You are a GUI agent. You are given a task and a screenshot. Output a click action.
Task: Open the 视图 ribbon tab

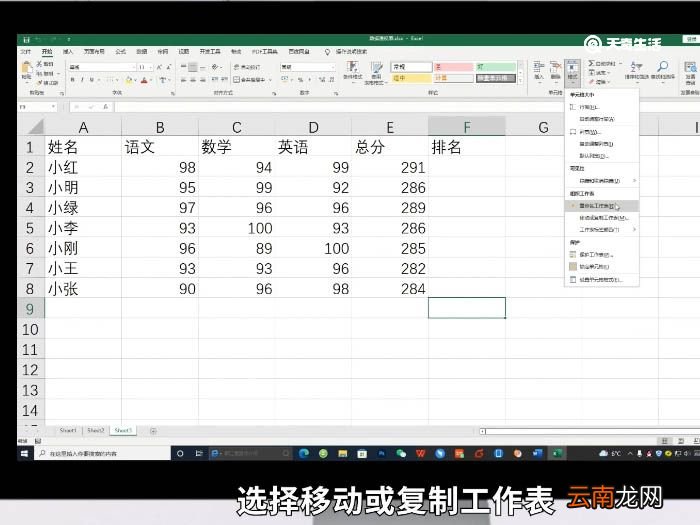click(x=184, y=52)
